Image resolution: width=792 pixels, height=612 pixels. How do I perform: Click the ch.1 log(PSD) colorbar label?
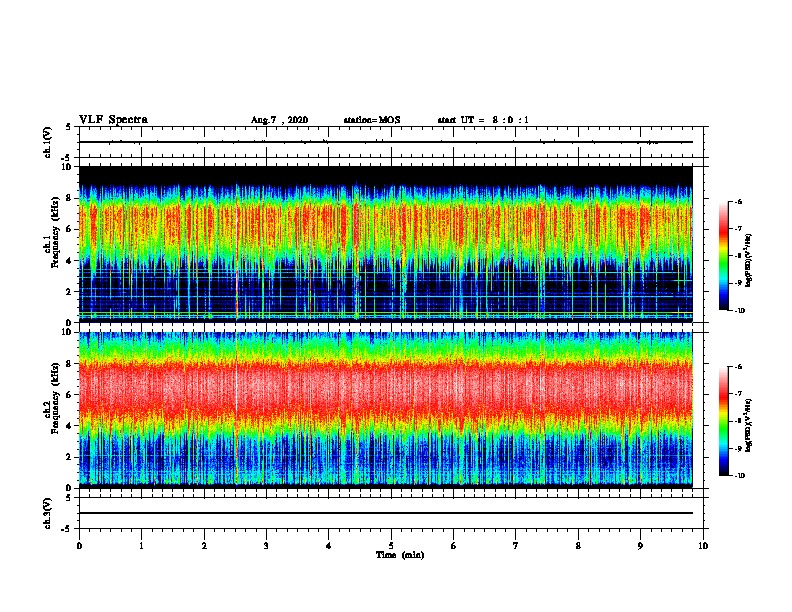tap(748, 261)
